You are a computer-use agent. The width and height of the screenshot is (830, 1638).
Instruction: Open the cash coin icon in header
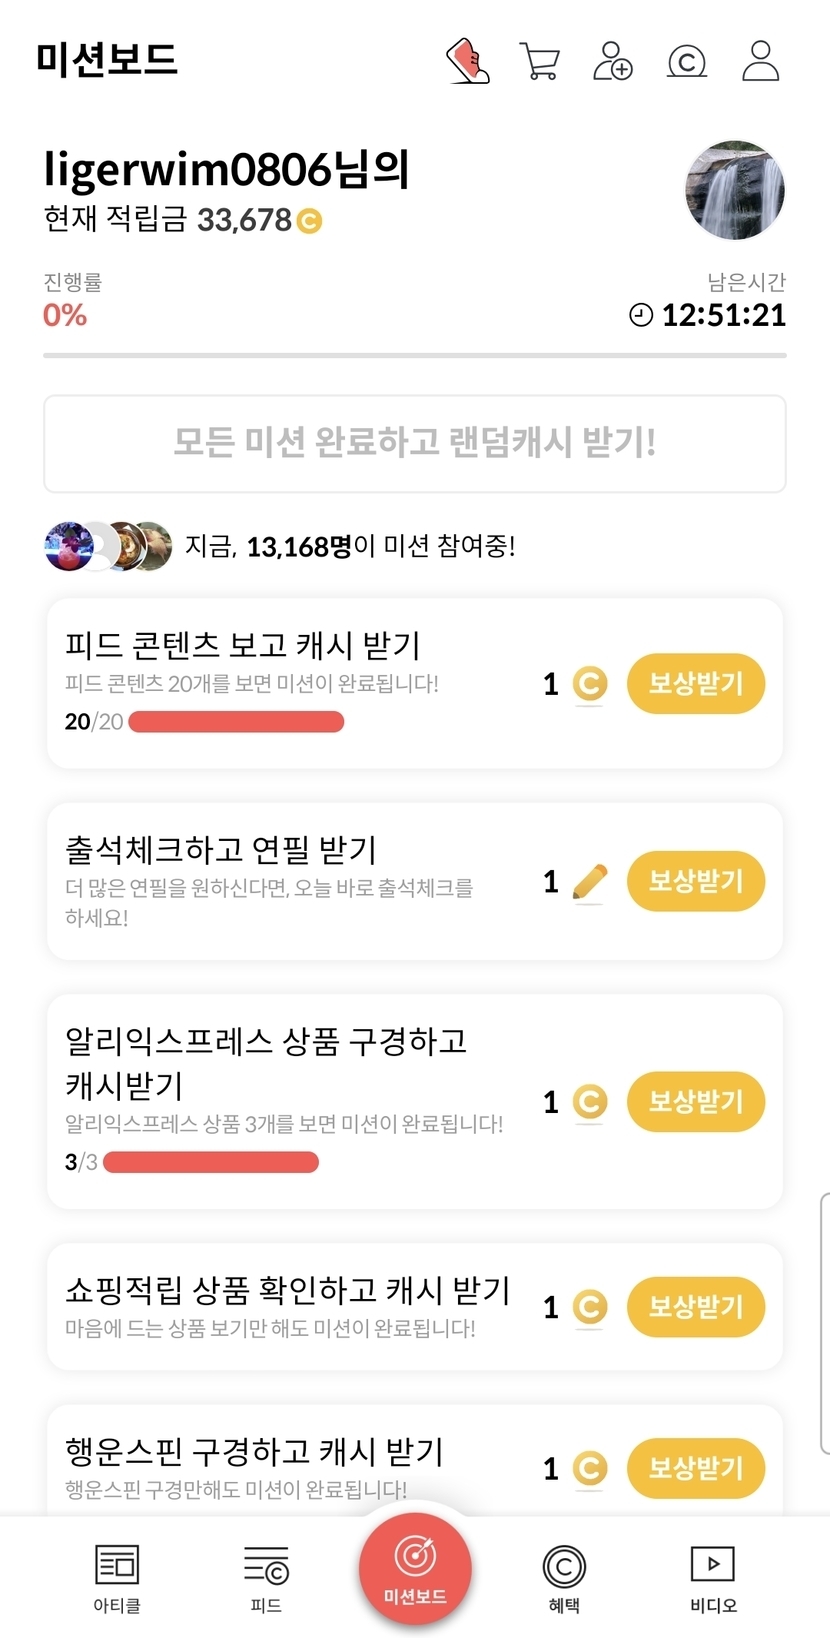point(686,62)
